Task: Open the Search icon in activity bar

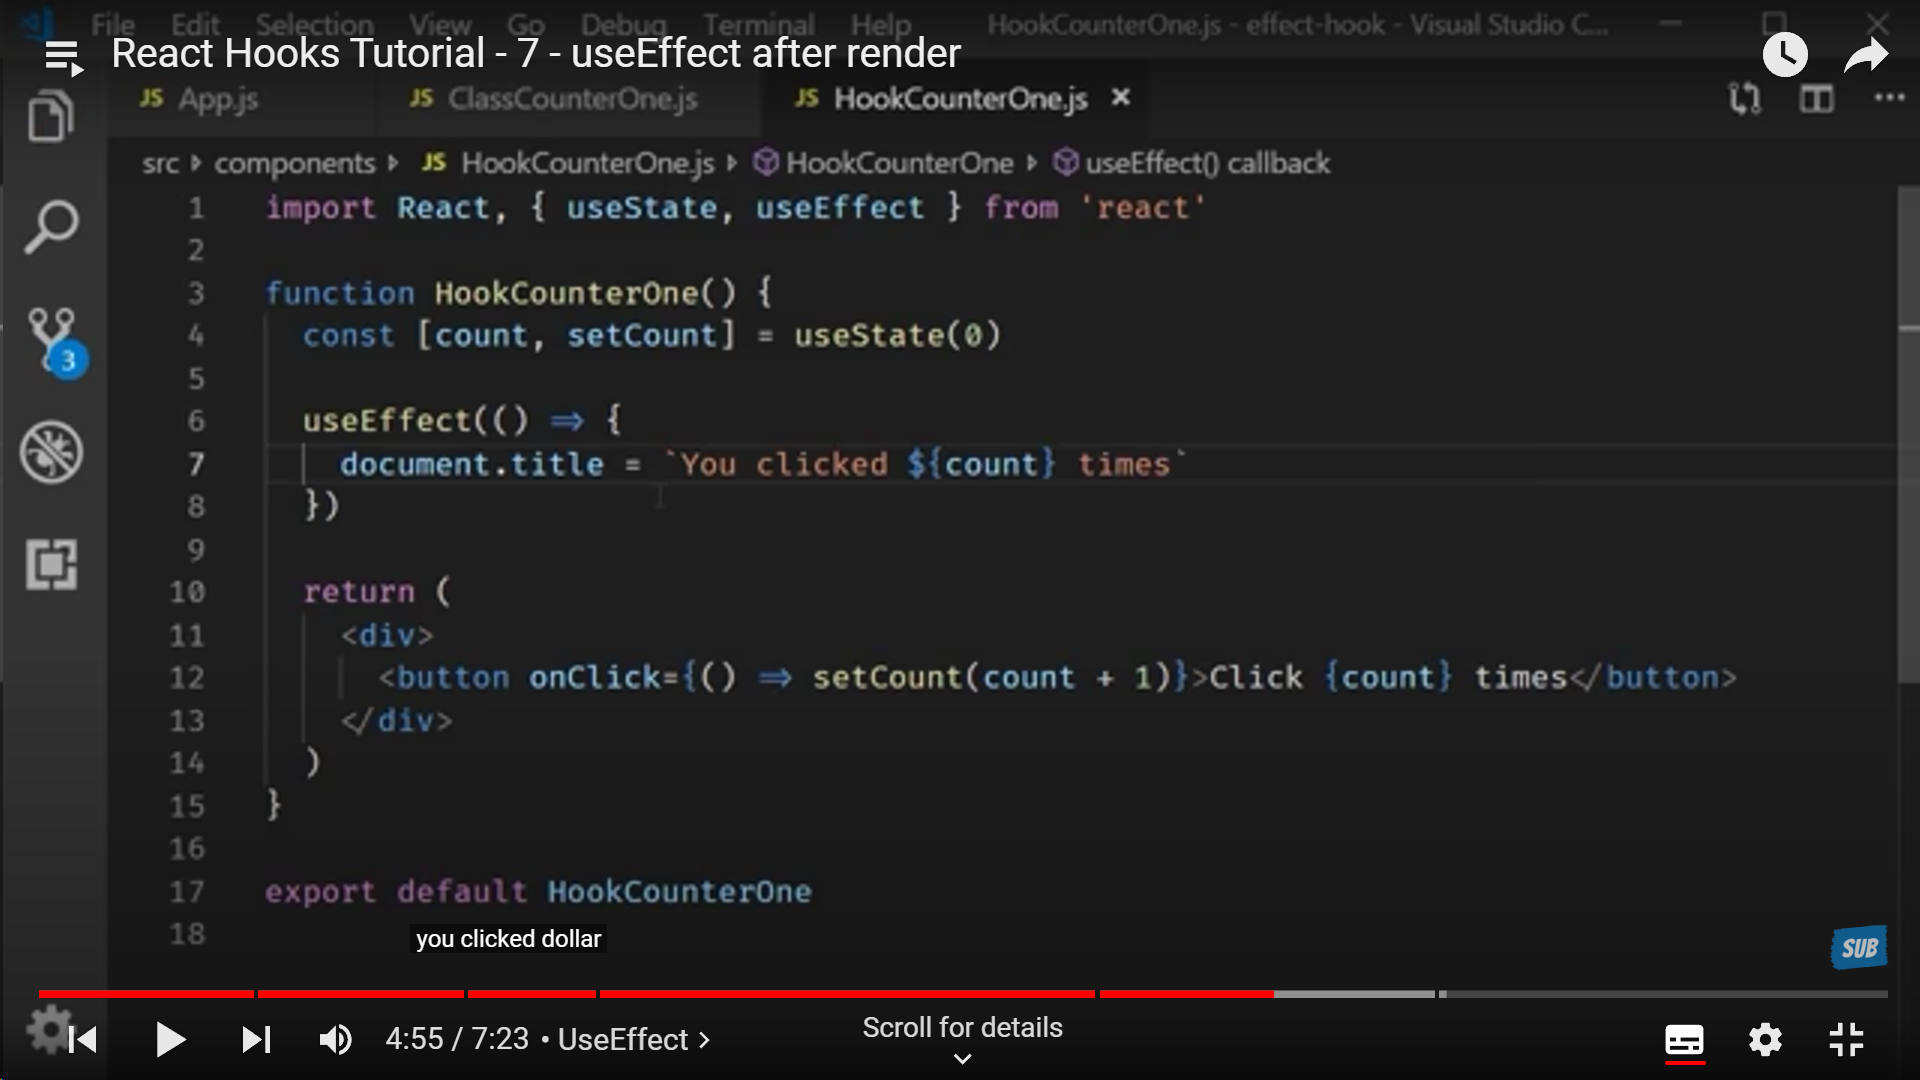Action: (50, 228)
